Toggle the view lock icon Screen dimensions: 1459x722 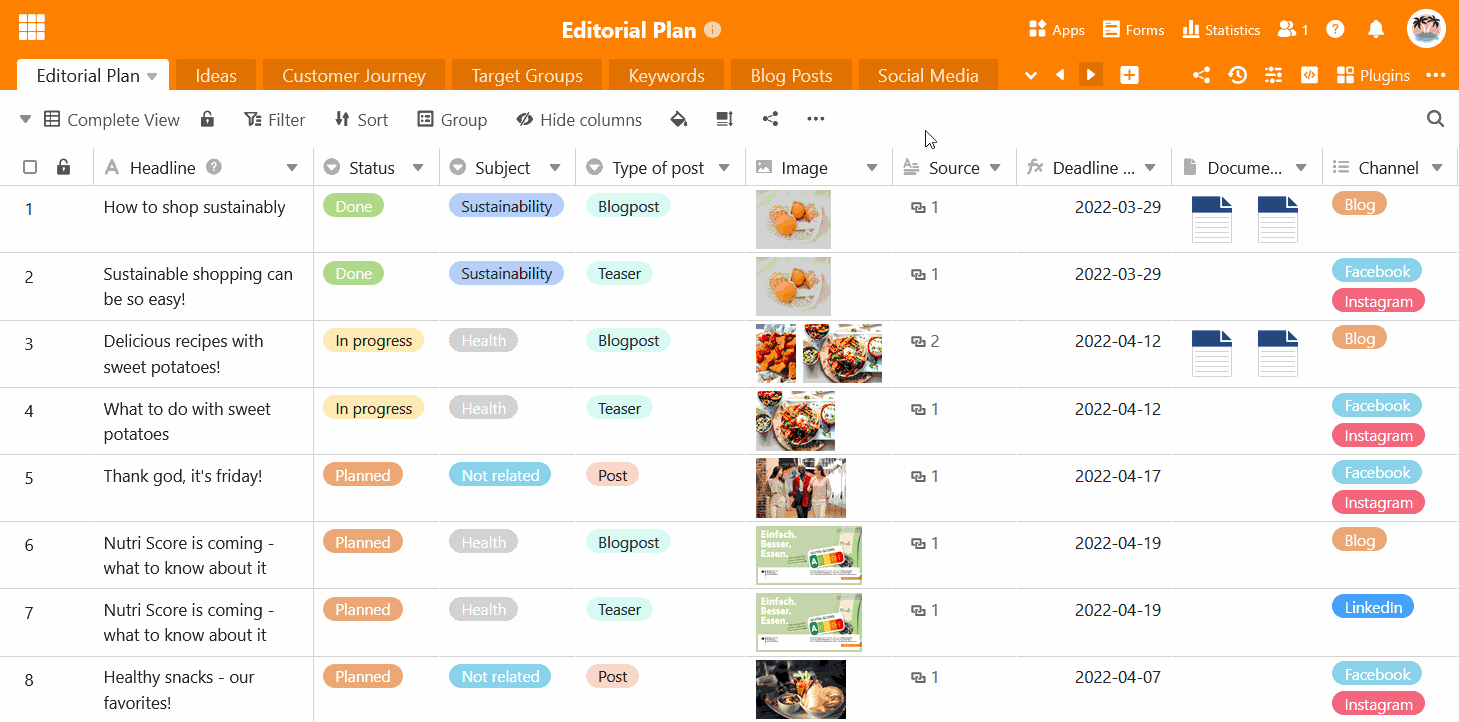coord(207,120)
